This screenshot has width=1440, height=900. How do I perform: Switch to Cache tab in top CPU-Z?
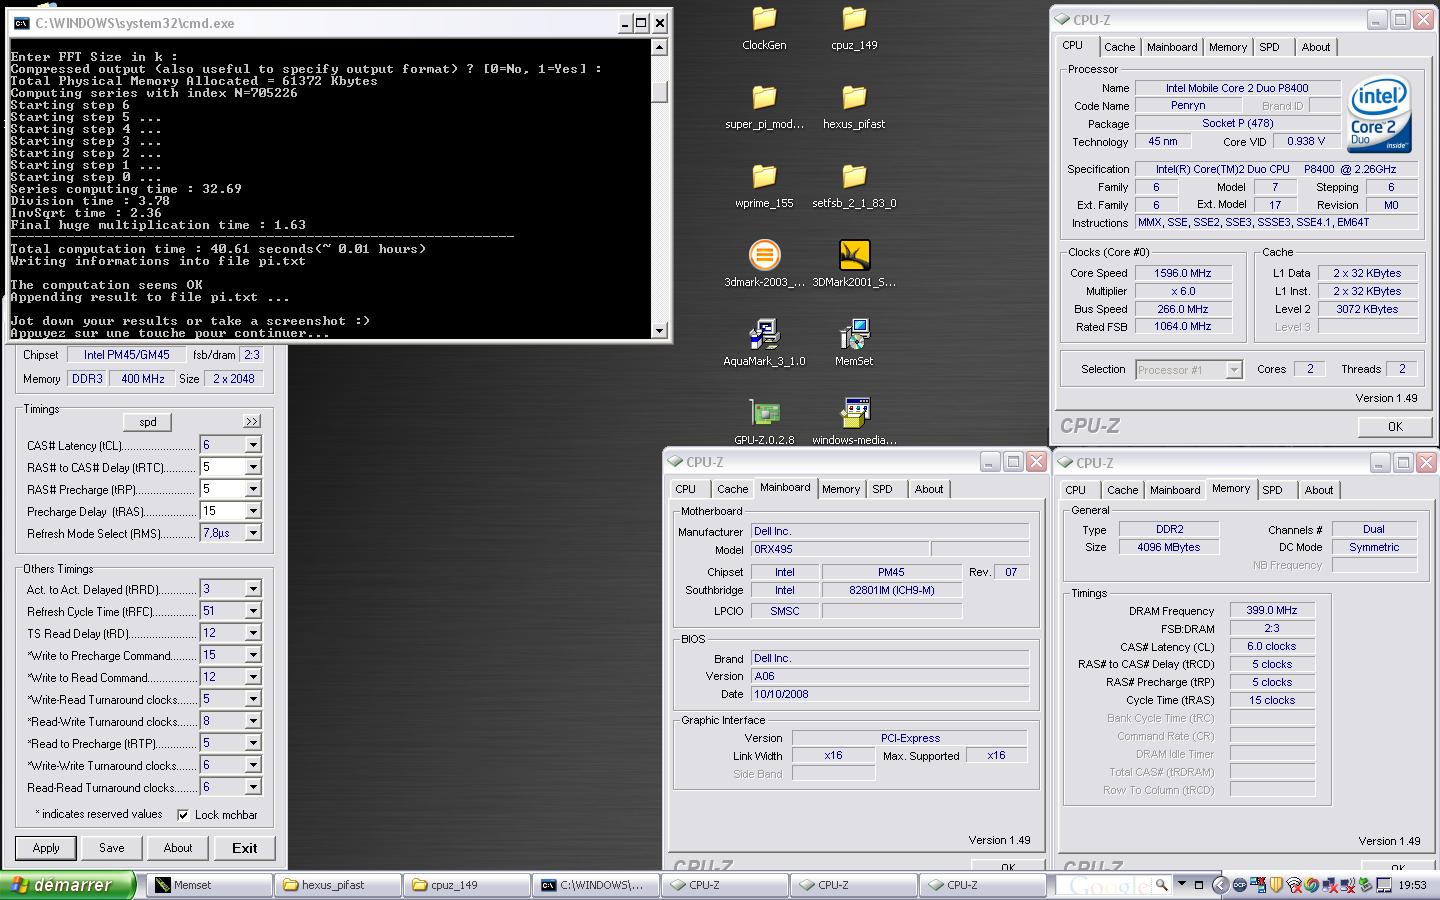1119,47
